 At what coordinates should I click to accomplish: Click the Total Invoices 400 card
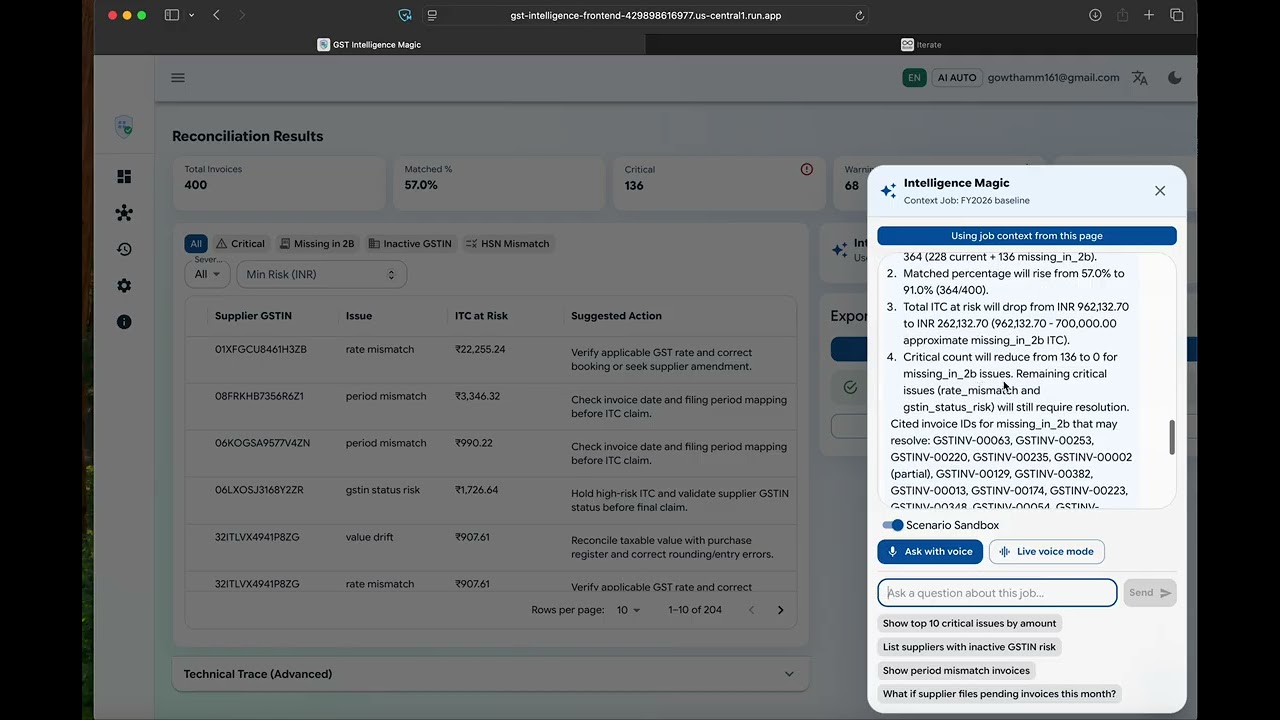(x=279, y=183)
